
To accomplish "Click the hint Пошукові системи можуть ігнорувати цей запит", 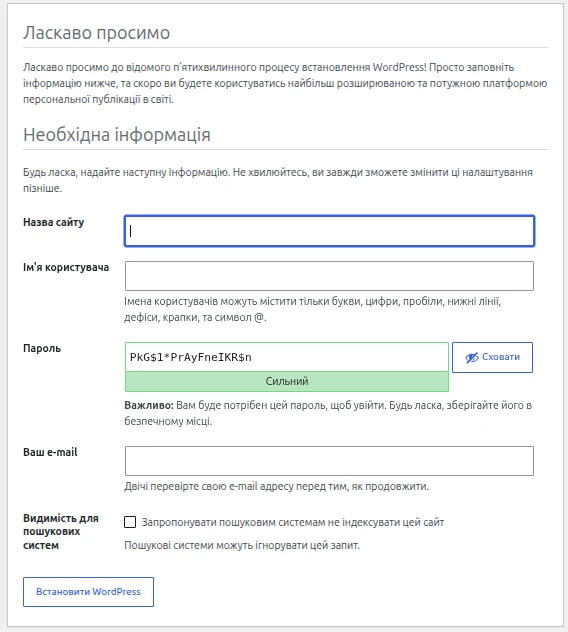I will tap(242, 545).
